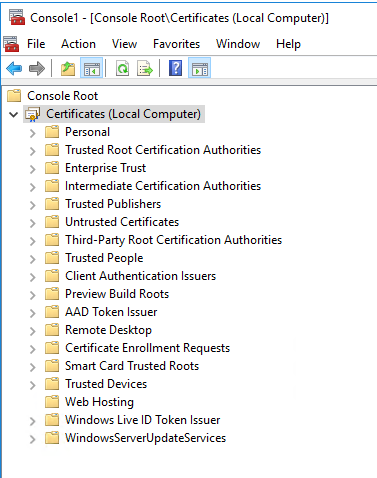The width and height of the screenshot is (377, 478).
Task: Expand the Trusted People node
Action: coord(32,259)
